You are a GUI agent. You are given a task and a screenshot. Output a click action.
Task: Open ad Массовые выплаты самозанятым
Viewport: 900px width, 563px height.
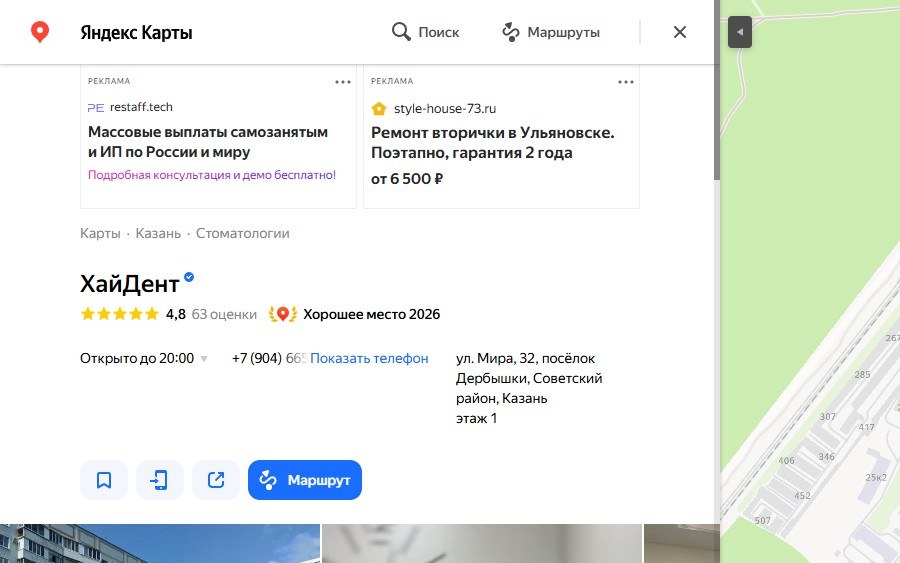coord(208,142)
